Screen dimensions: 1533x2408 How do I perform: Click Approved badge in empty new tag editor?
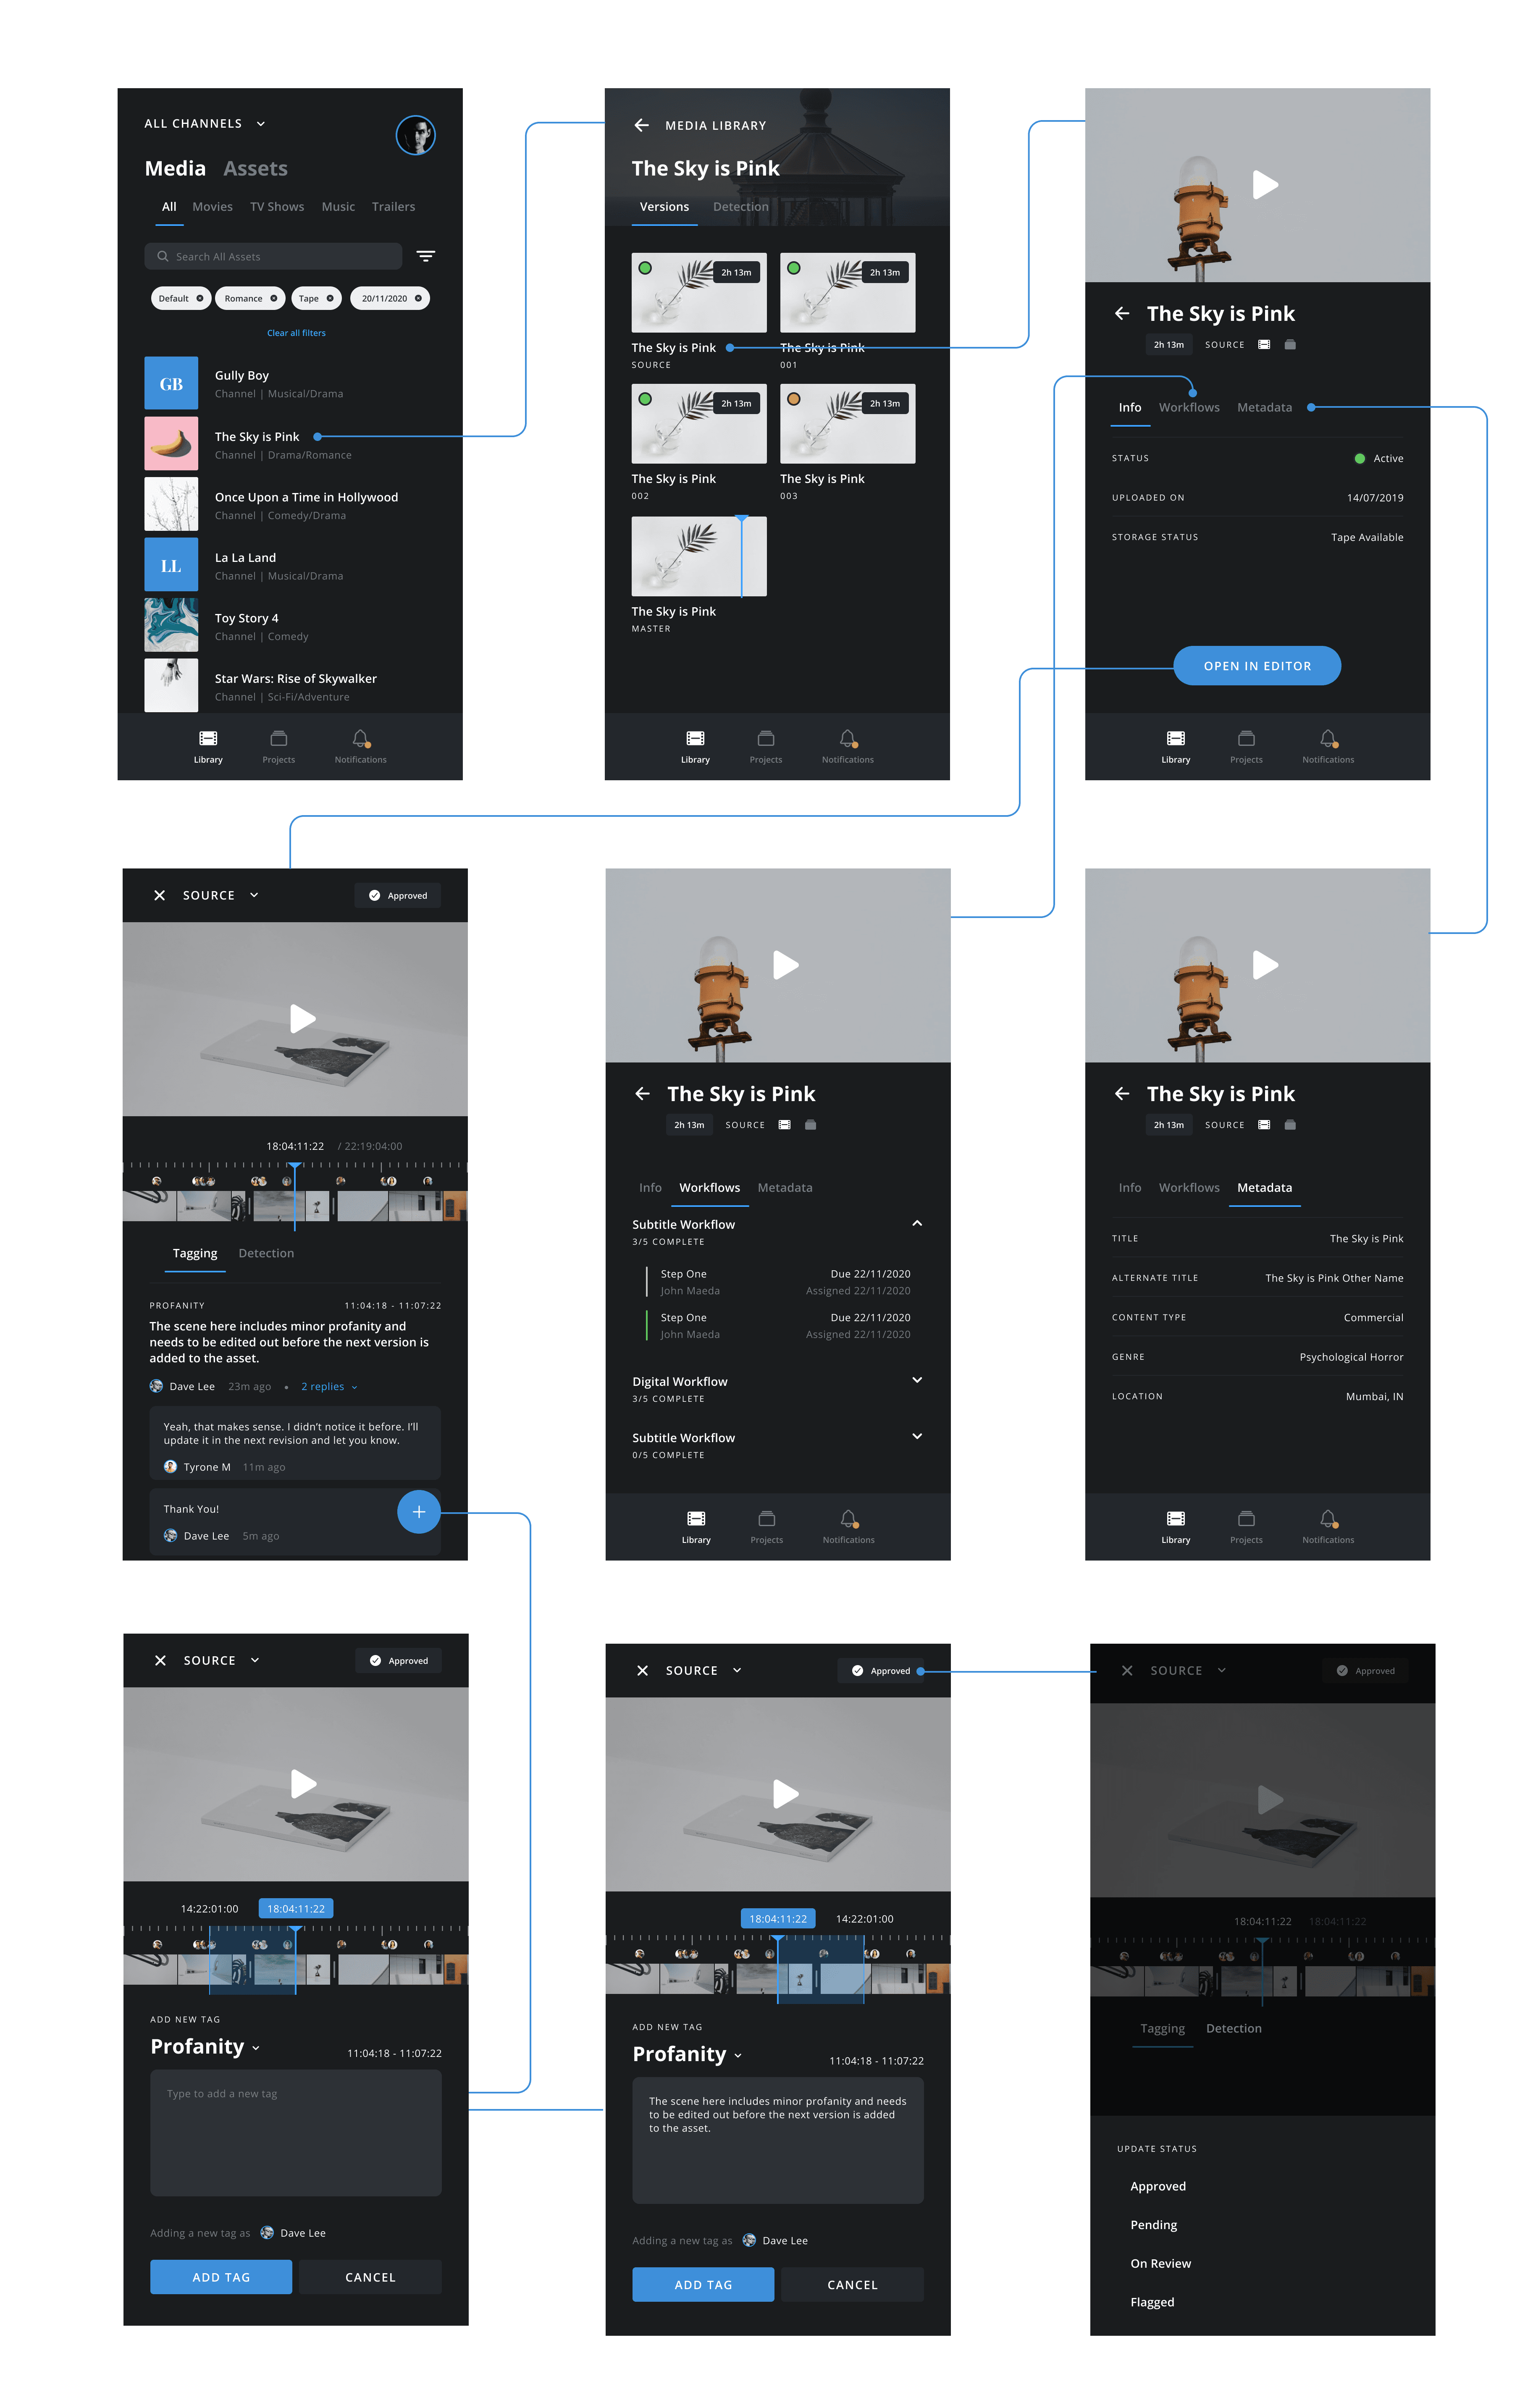[398, 1660]
